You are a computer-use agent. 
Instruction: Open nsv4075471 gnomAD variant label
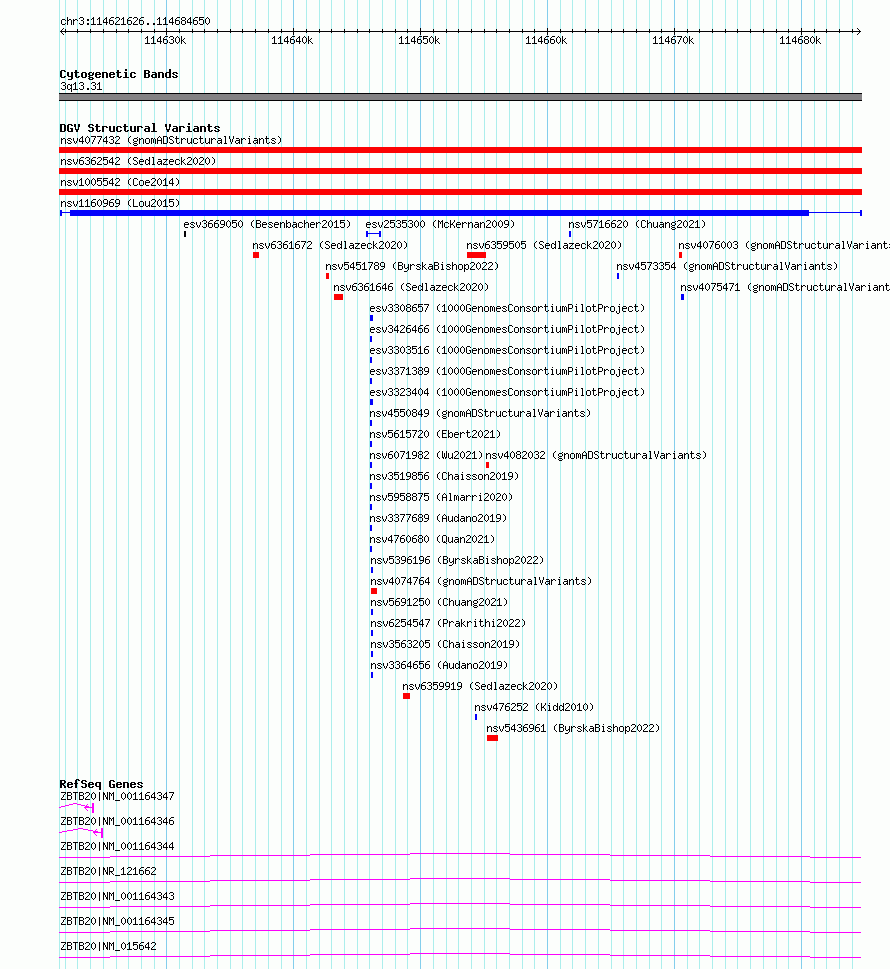[785, 287]
